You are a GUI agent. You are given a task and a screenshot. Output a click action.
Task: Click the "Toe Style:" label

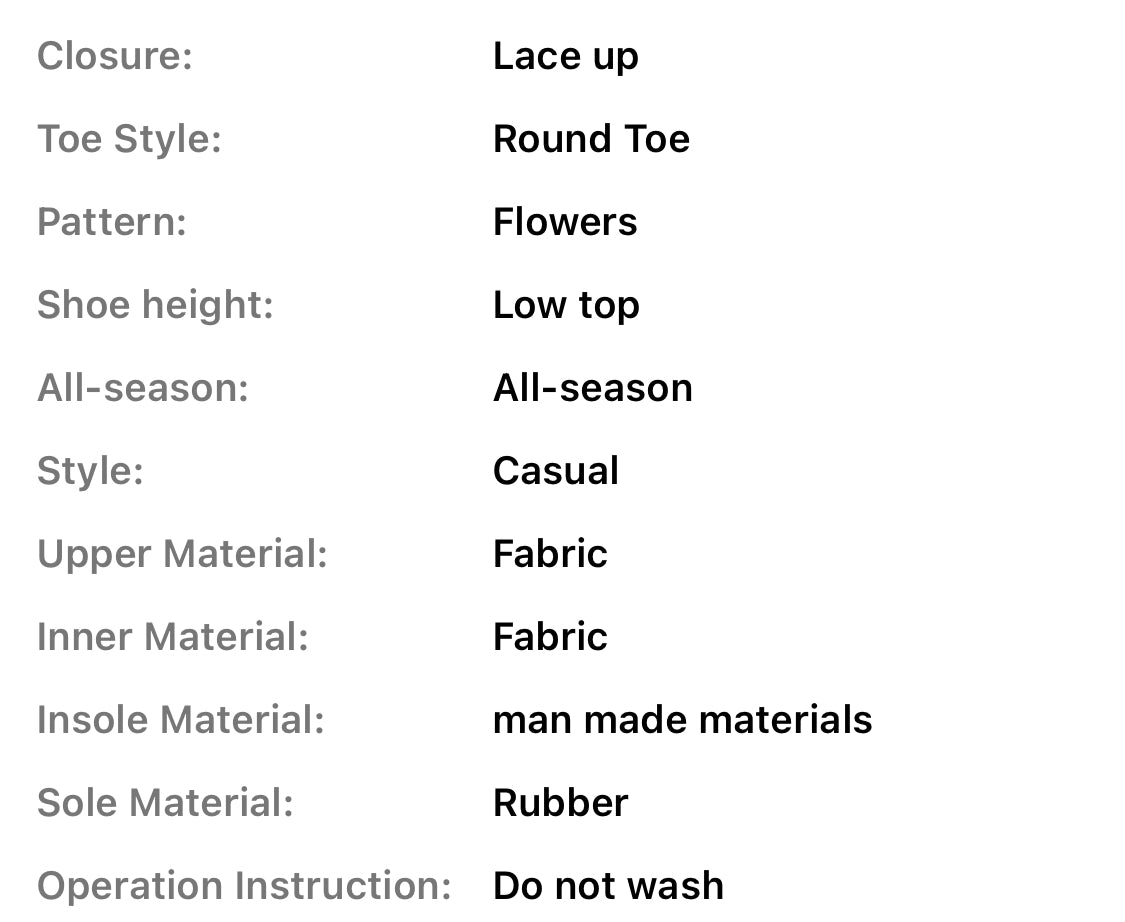(129, 139)
